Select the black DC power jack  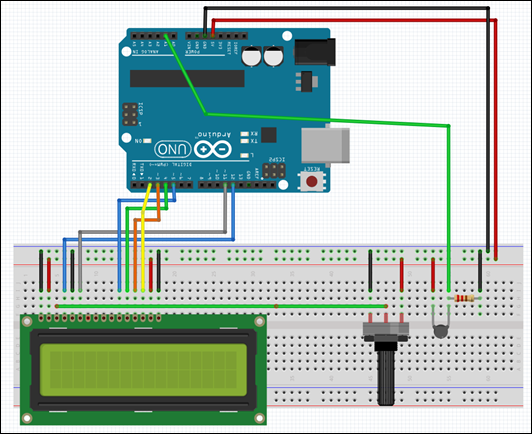click(x=315, y=52)
